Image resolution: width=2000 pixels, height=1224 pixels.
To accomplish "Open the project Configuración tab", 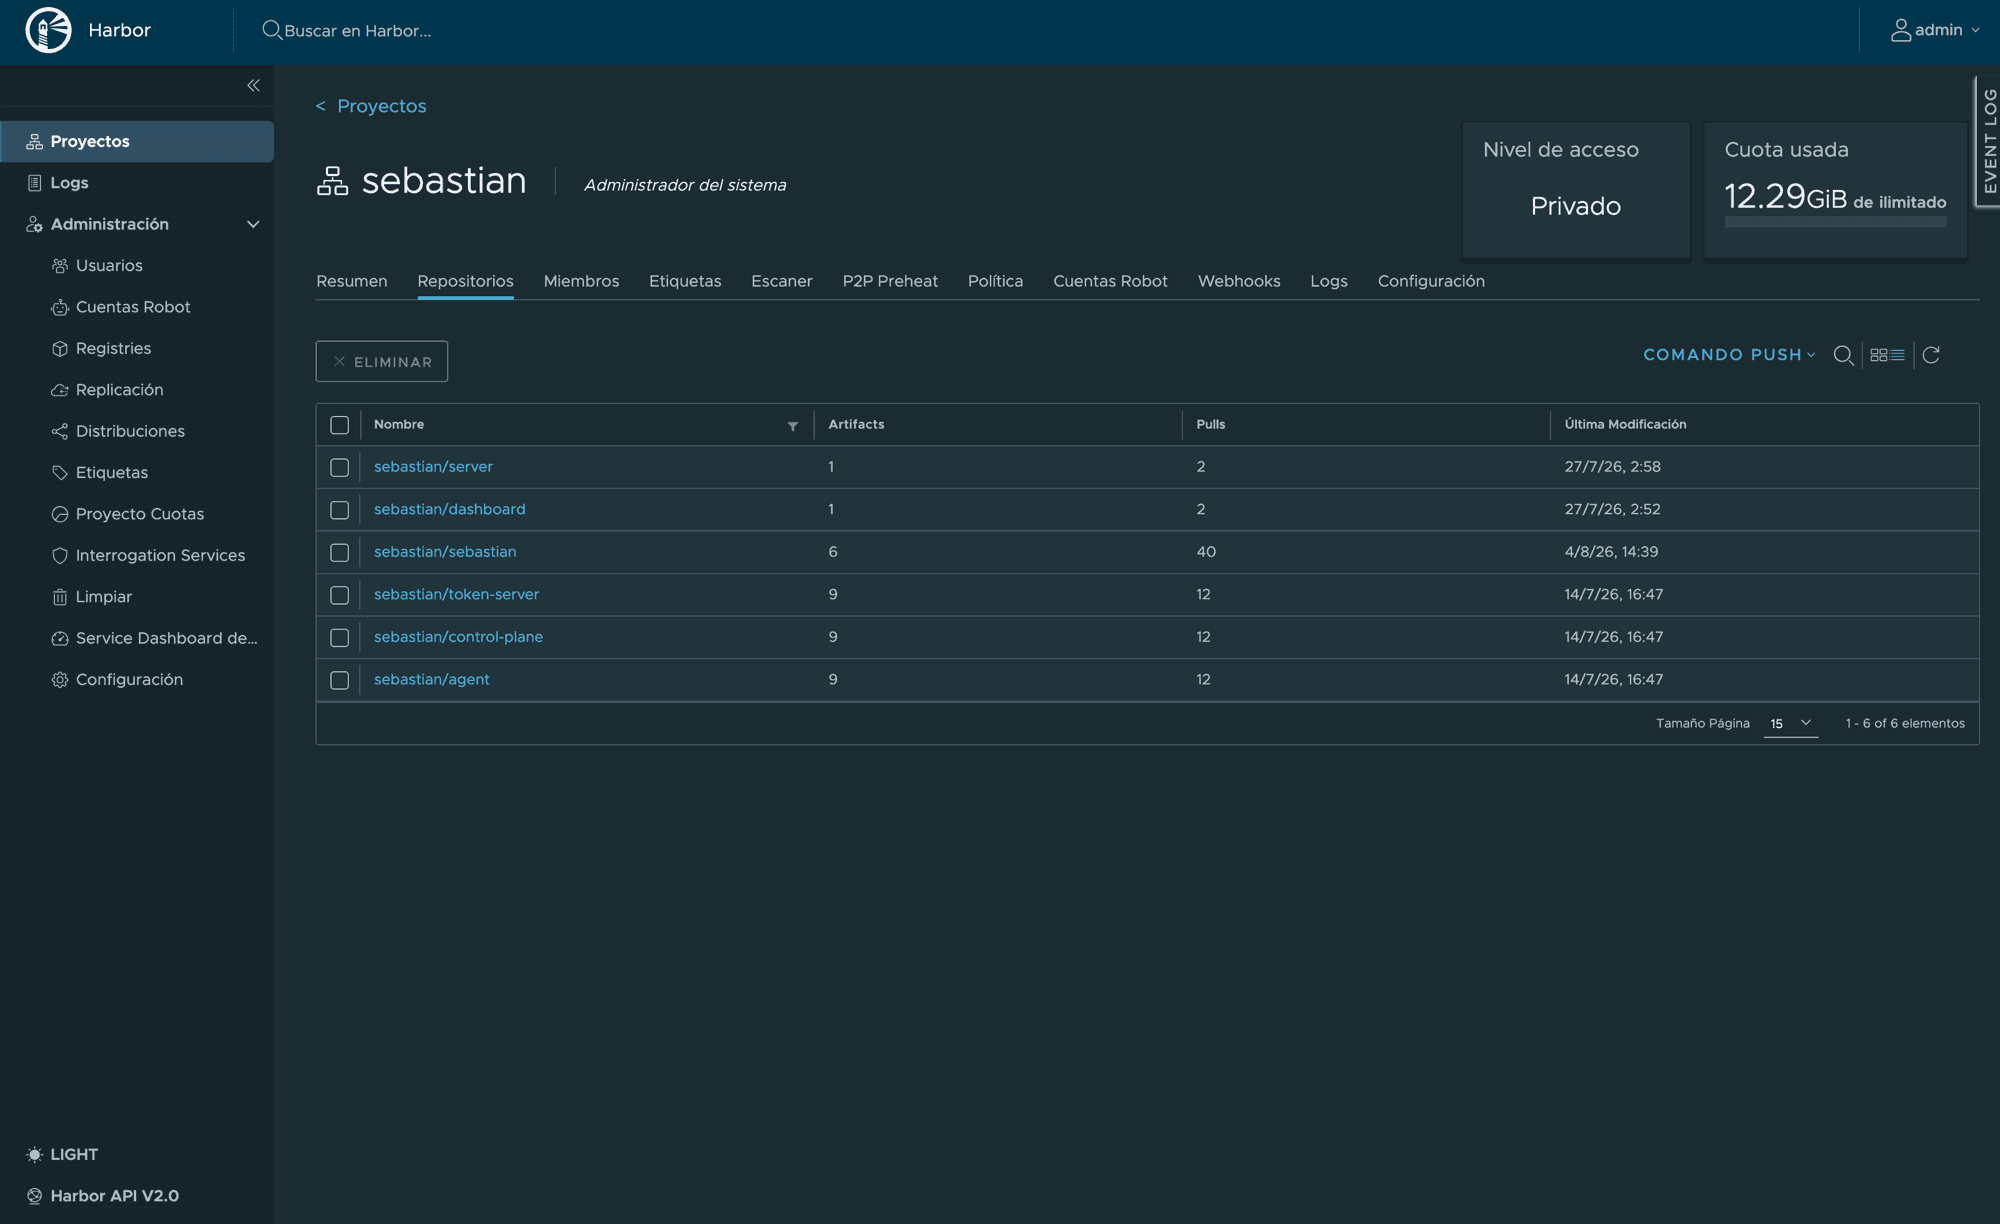I will click(1431, 281).
